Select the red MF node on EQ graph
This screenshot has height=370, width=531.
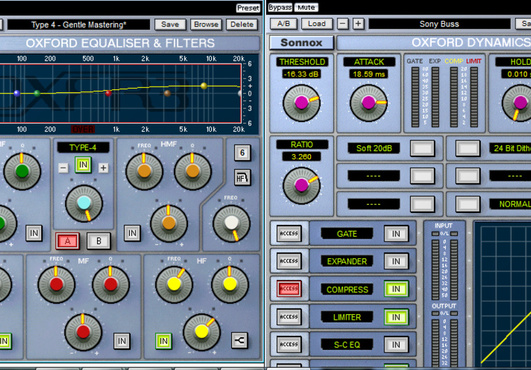click(x=108, y=93)
